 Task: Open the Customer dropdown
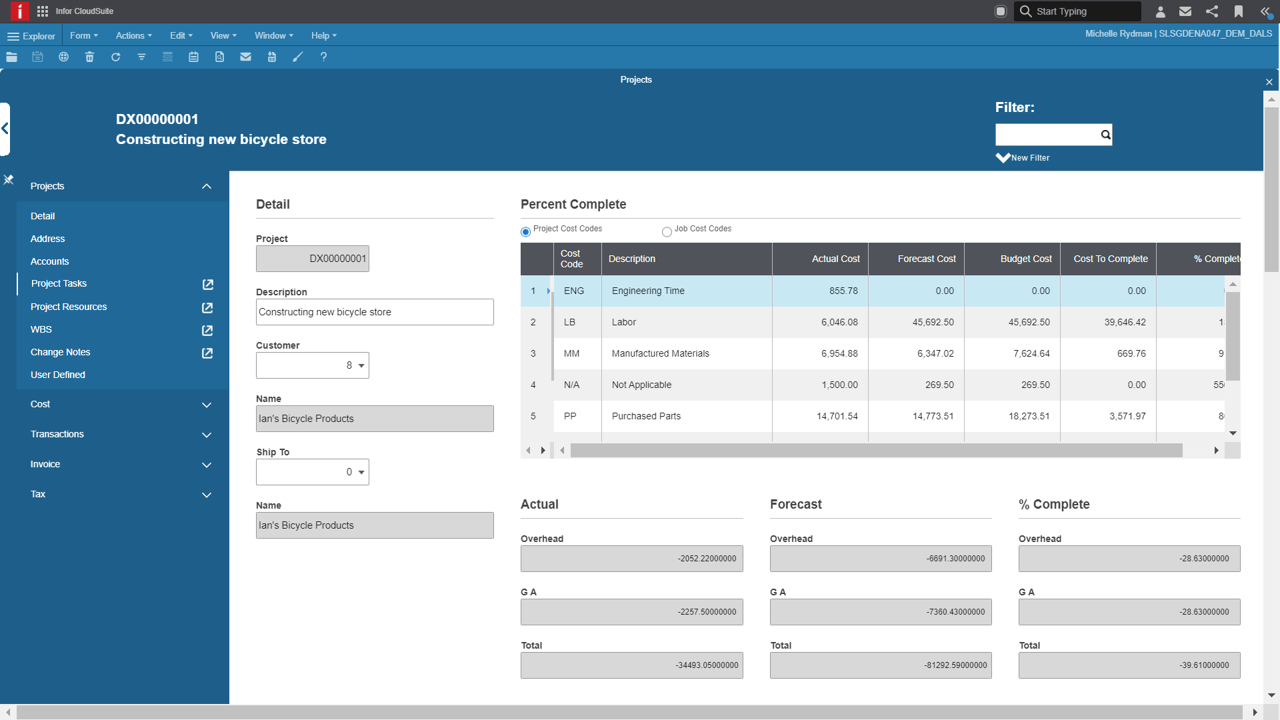point(359,365)
